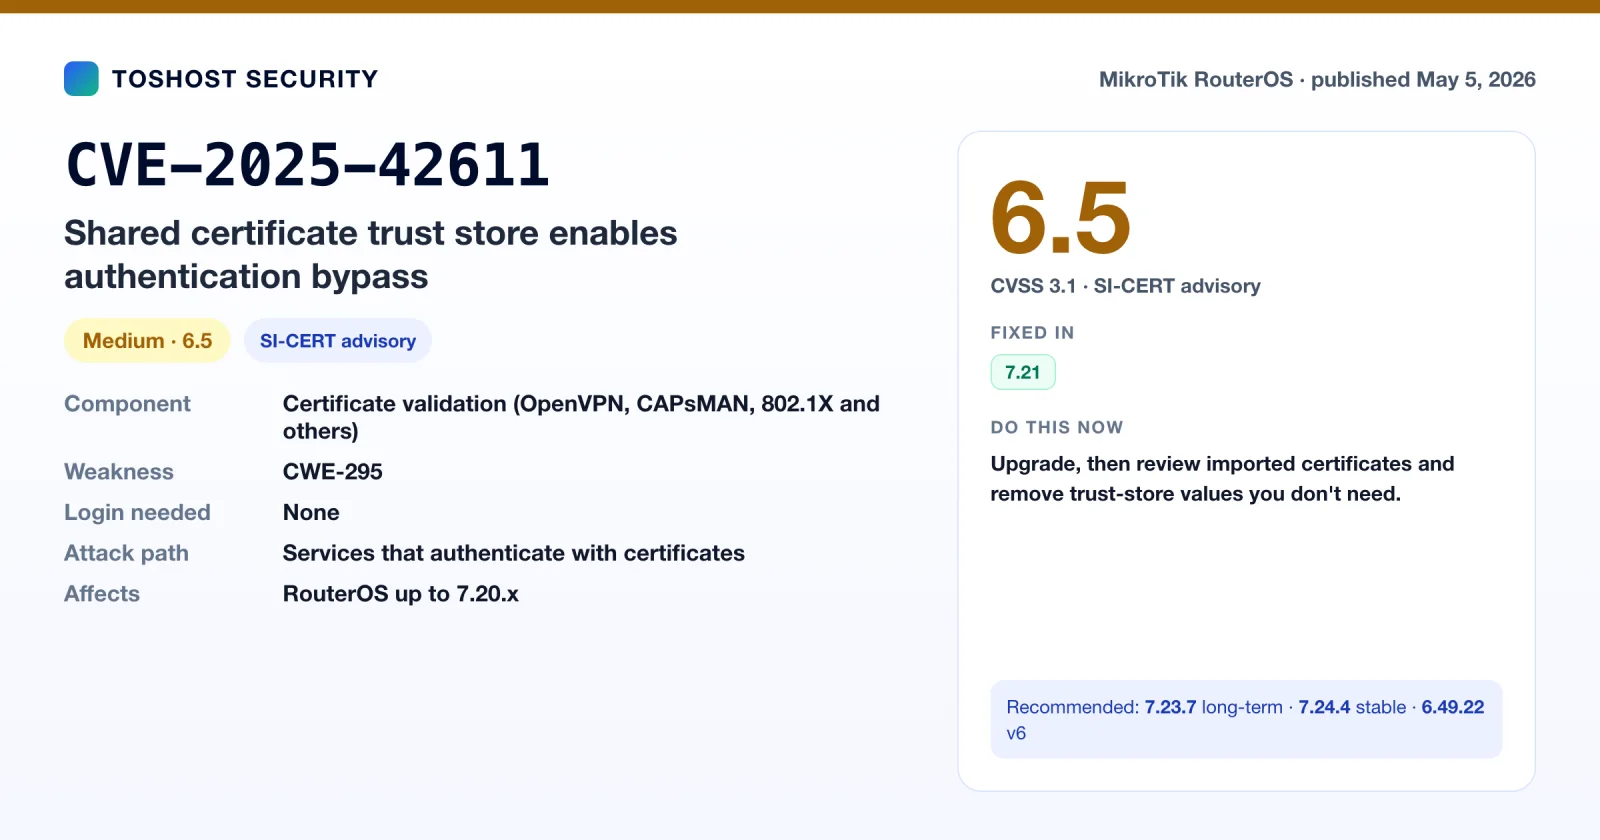Viewport: 1600px width, 840px height.
Task: Click the DO THIS NOW label
Action: tap(1057, 428)
